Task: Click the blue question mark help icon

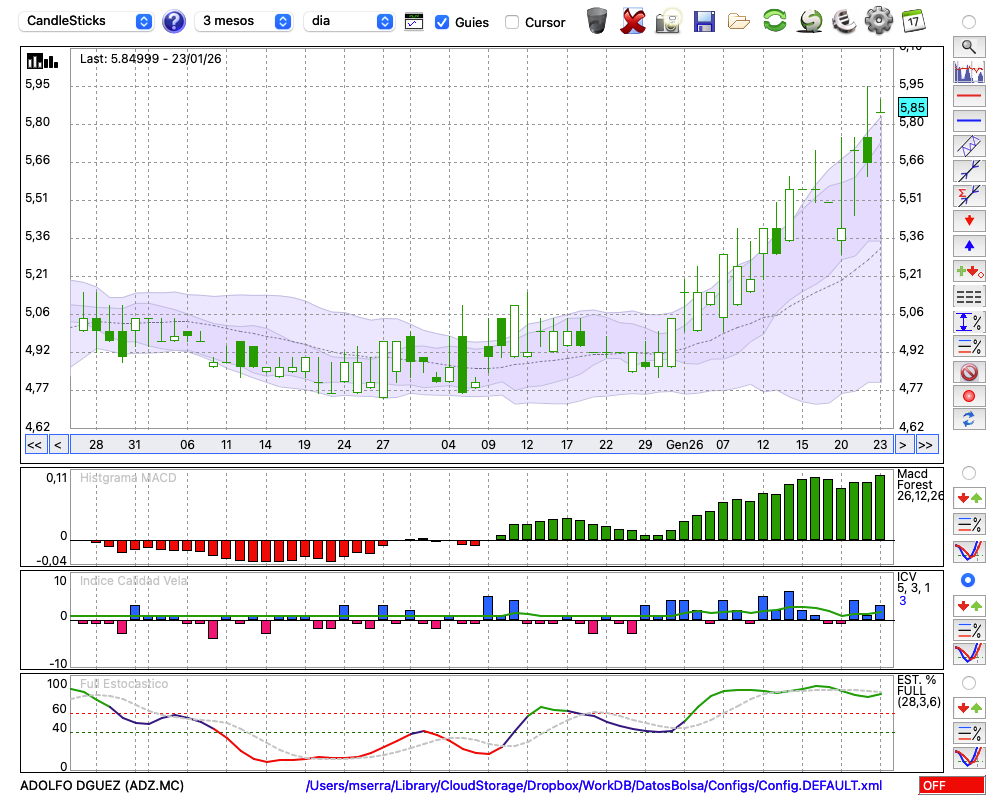Action: pos(174,21)
